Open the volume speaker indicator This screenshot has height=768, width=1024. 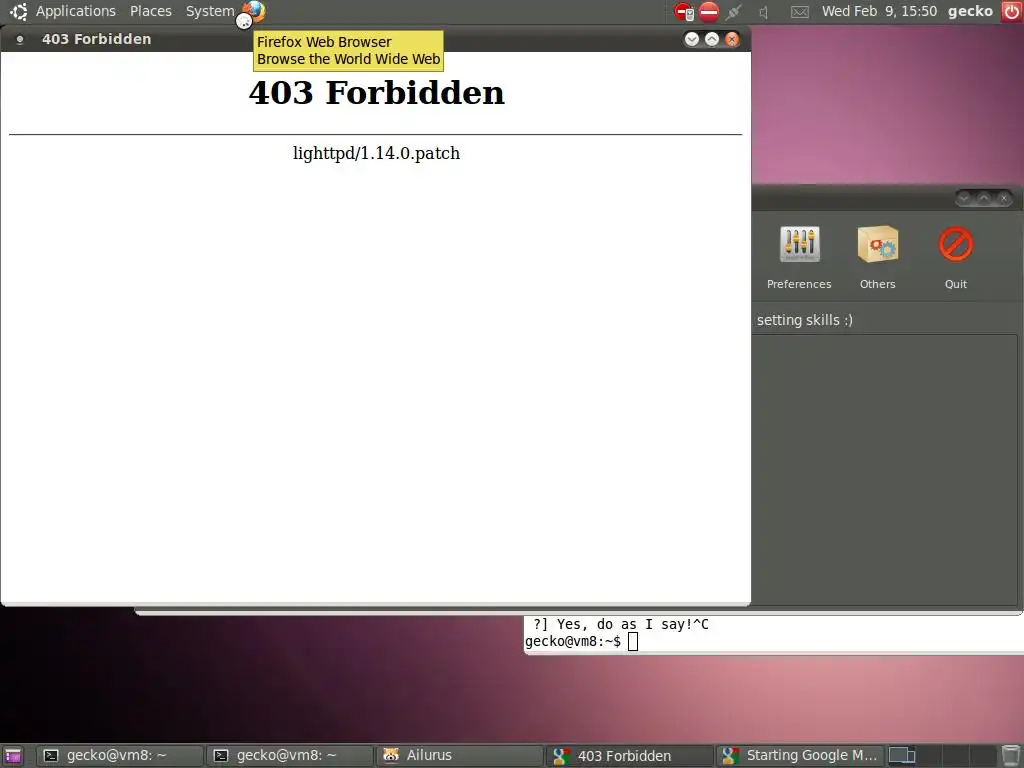(763, 11)
